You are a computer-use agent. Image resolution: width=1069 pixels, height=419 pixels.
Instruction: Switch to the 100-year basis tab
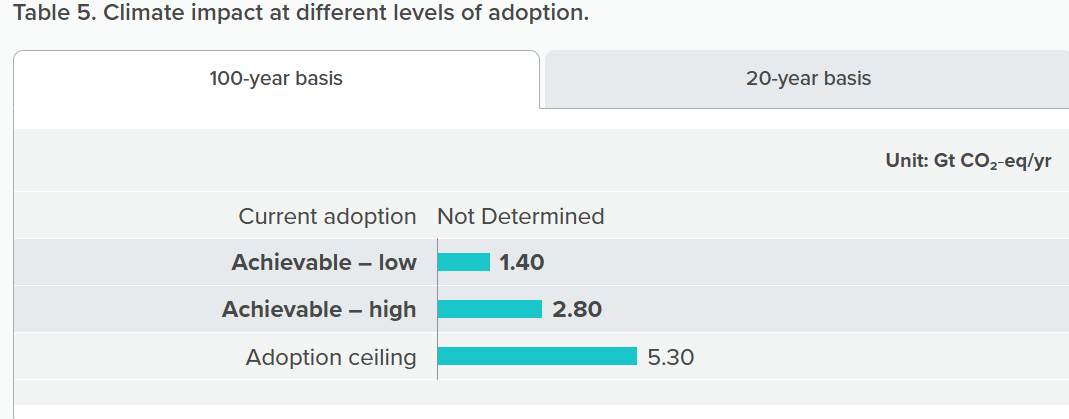click(276, 78)
